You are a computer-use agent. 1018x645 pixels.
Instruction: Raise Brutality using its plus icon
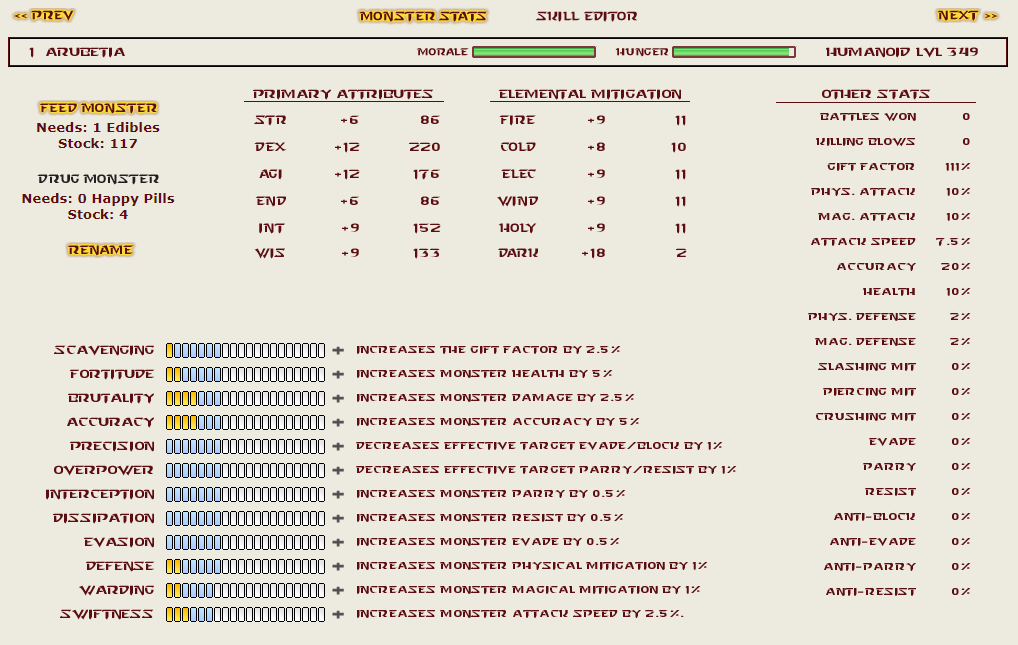click(x=338, y=398)
